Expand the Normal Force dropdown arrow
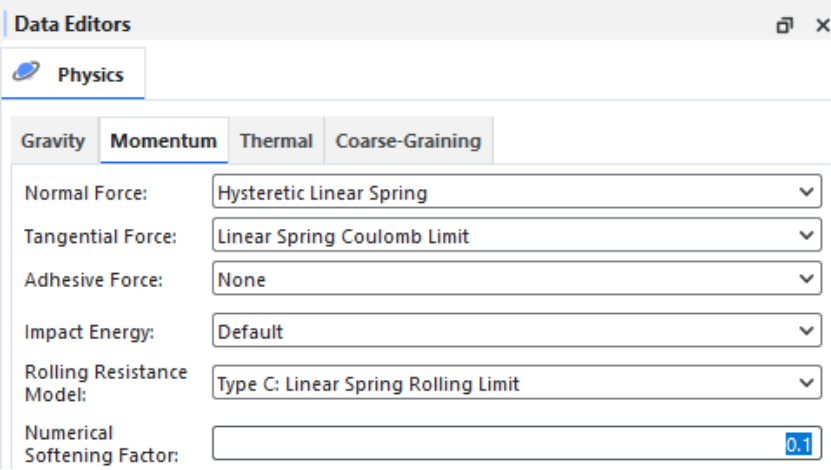 click(807, 192)
